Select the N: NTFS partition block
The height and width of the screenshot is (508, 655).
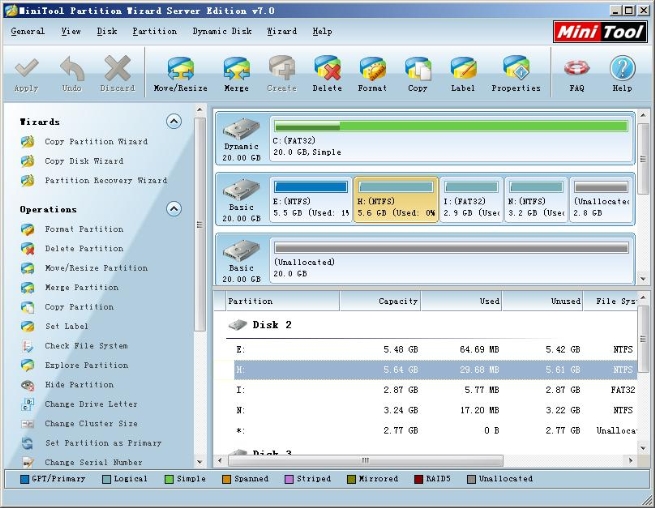tap(536, 200)
